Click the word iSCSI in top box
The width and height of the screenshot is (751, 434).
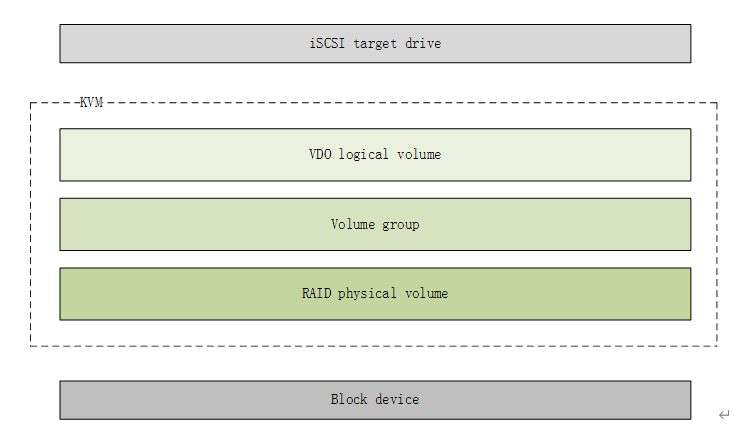(x=327, y=43)
